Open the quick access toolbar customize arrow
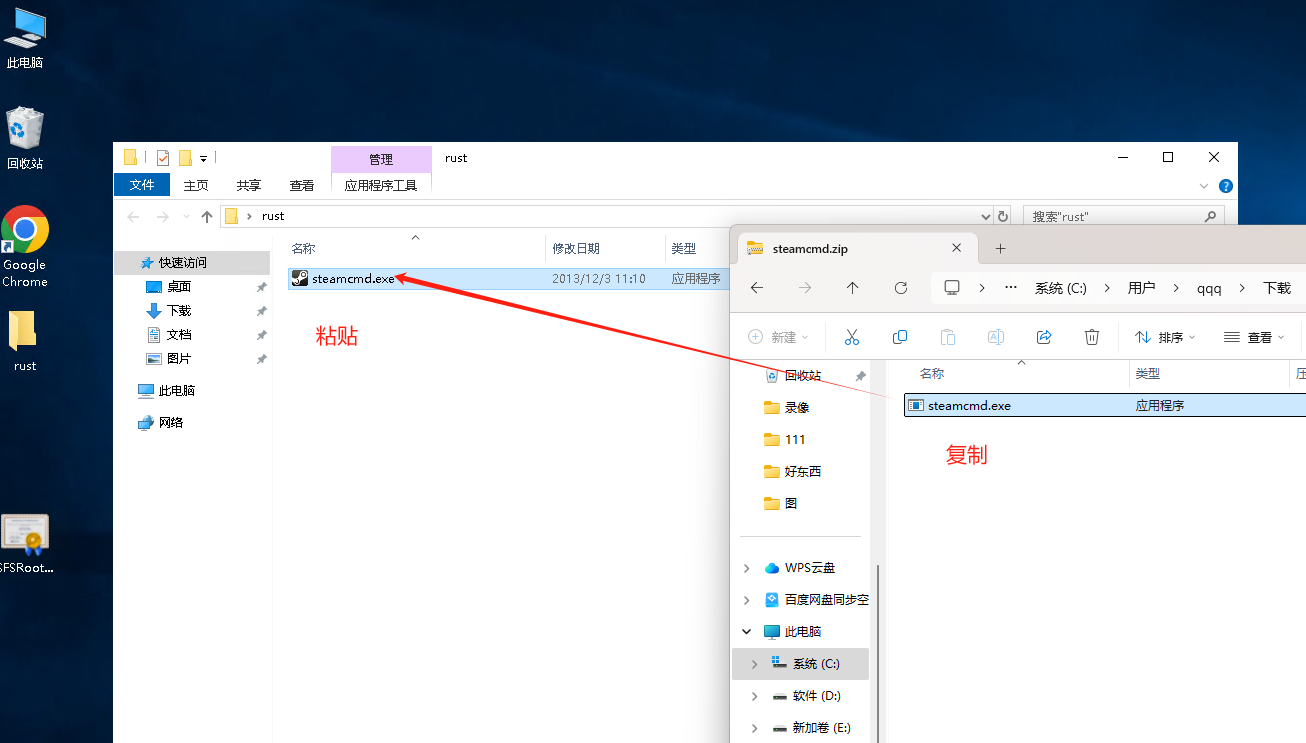The image size is (1306, 743). click(203, 158)
